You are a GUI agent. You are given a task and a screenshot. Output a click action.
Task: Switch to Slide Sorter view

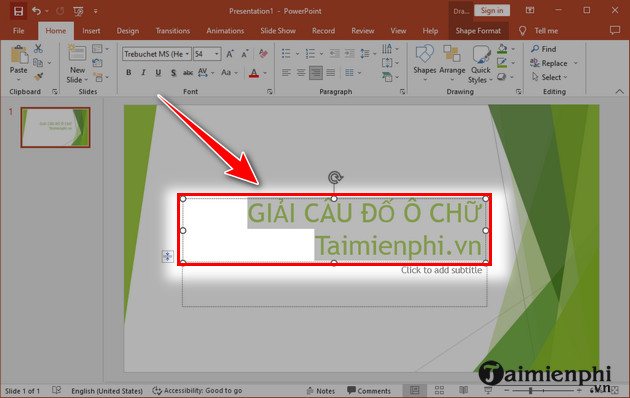click(439, 390)
